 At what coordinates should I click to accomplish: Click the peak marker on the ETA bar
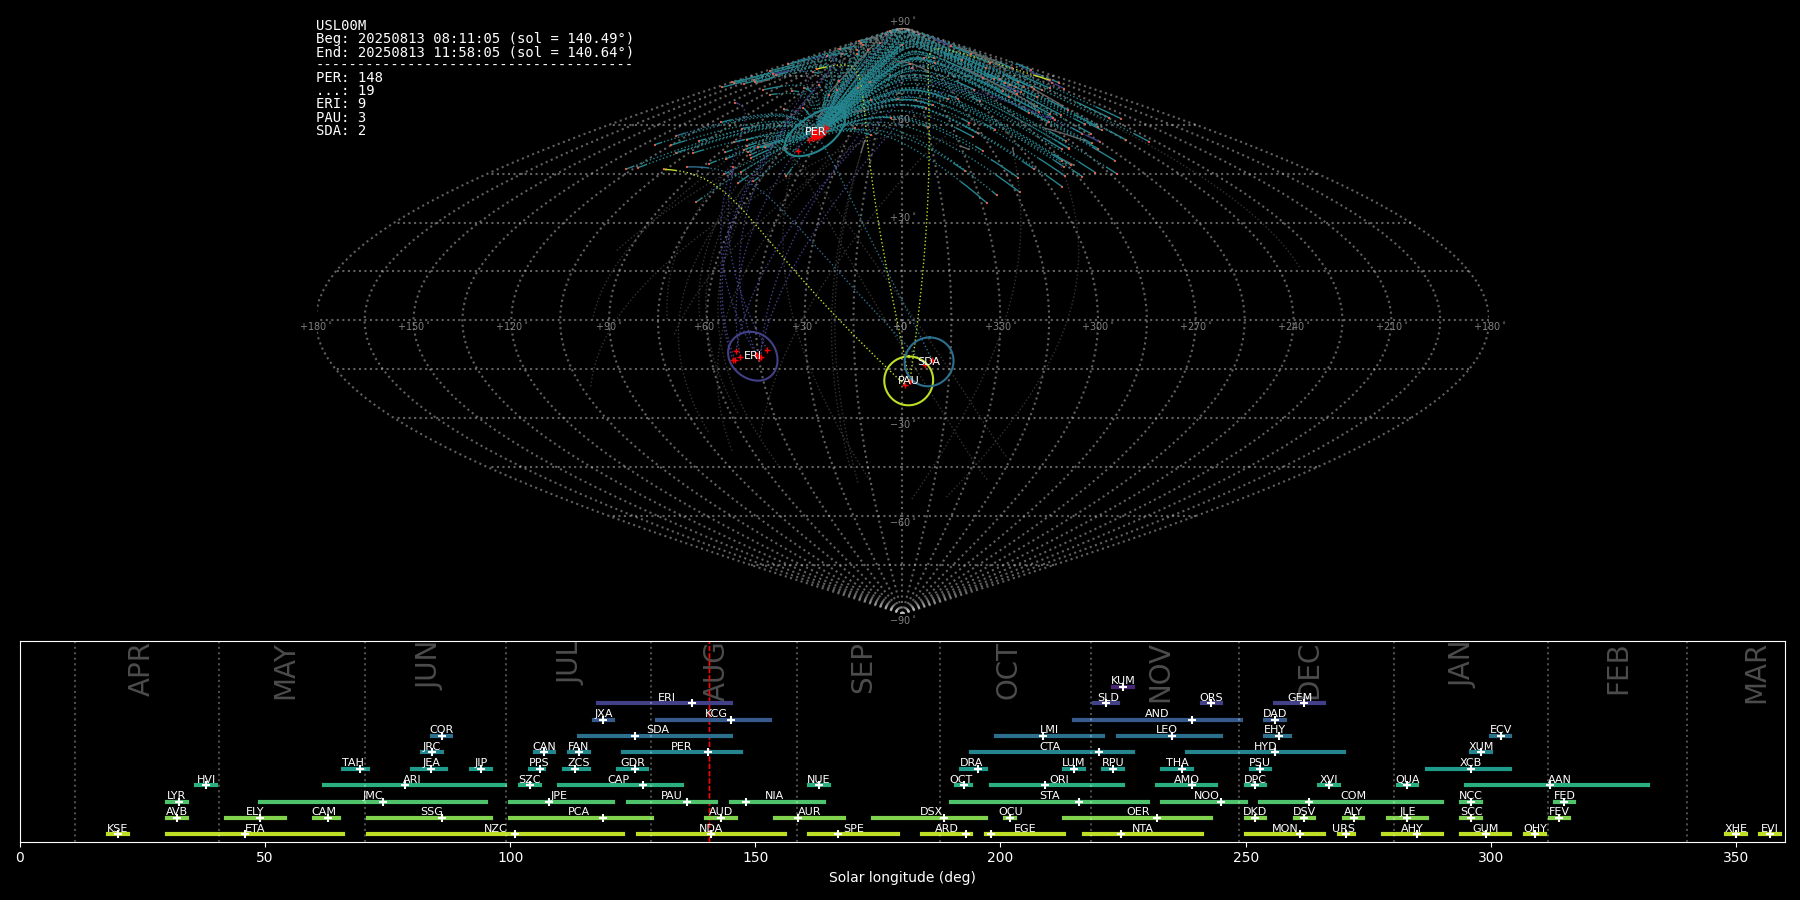point(244,834)
